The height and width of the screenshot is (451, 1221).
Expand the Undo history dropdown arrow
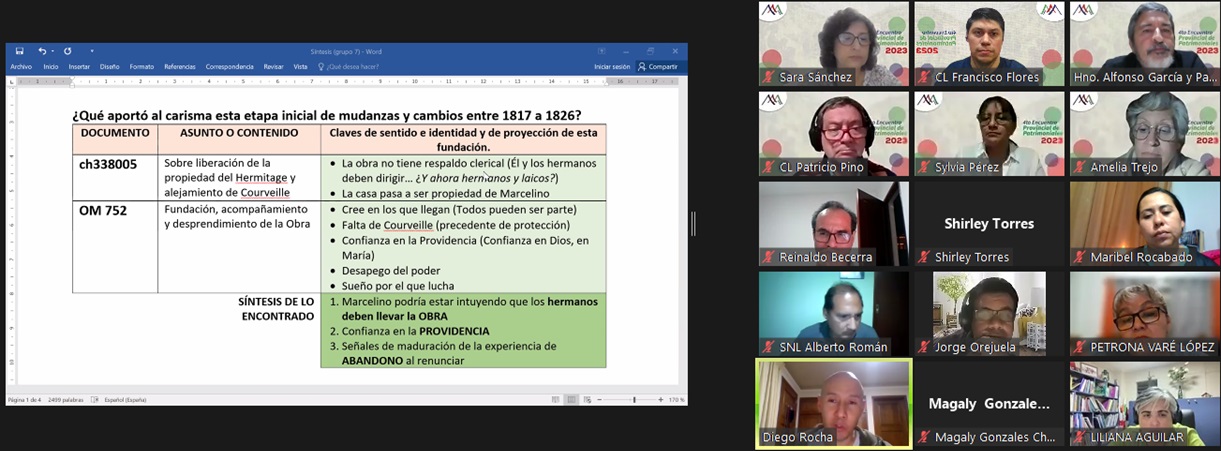click(52, 51)
